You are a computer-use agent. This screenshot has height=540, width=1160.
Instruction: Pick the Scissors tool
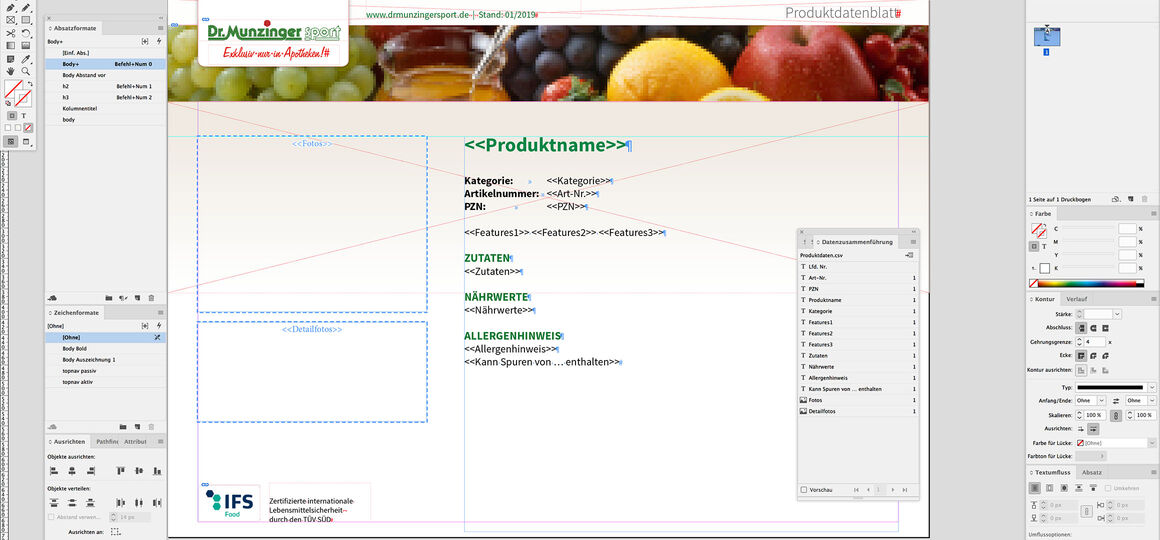11,33
